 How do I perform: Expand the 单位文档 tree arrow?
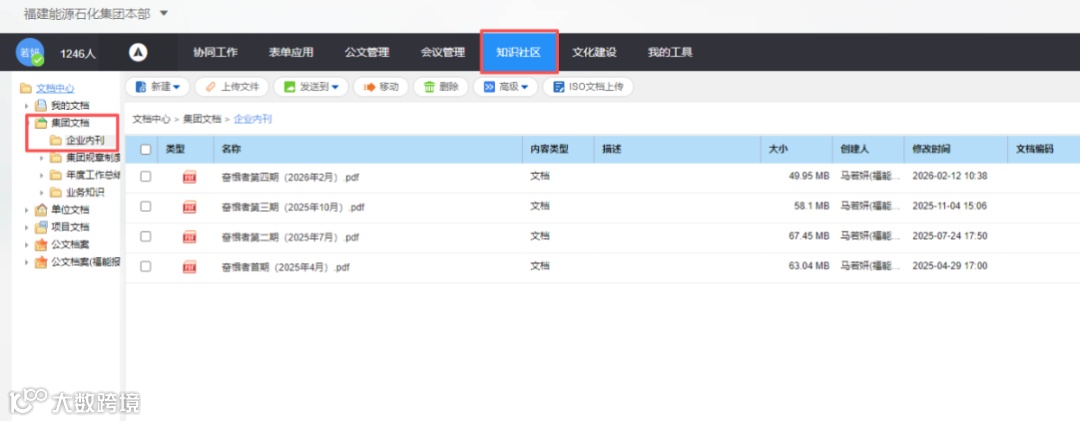tap(27, 209)
